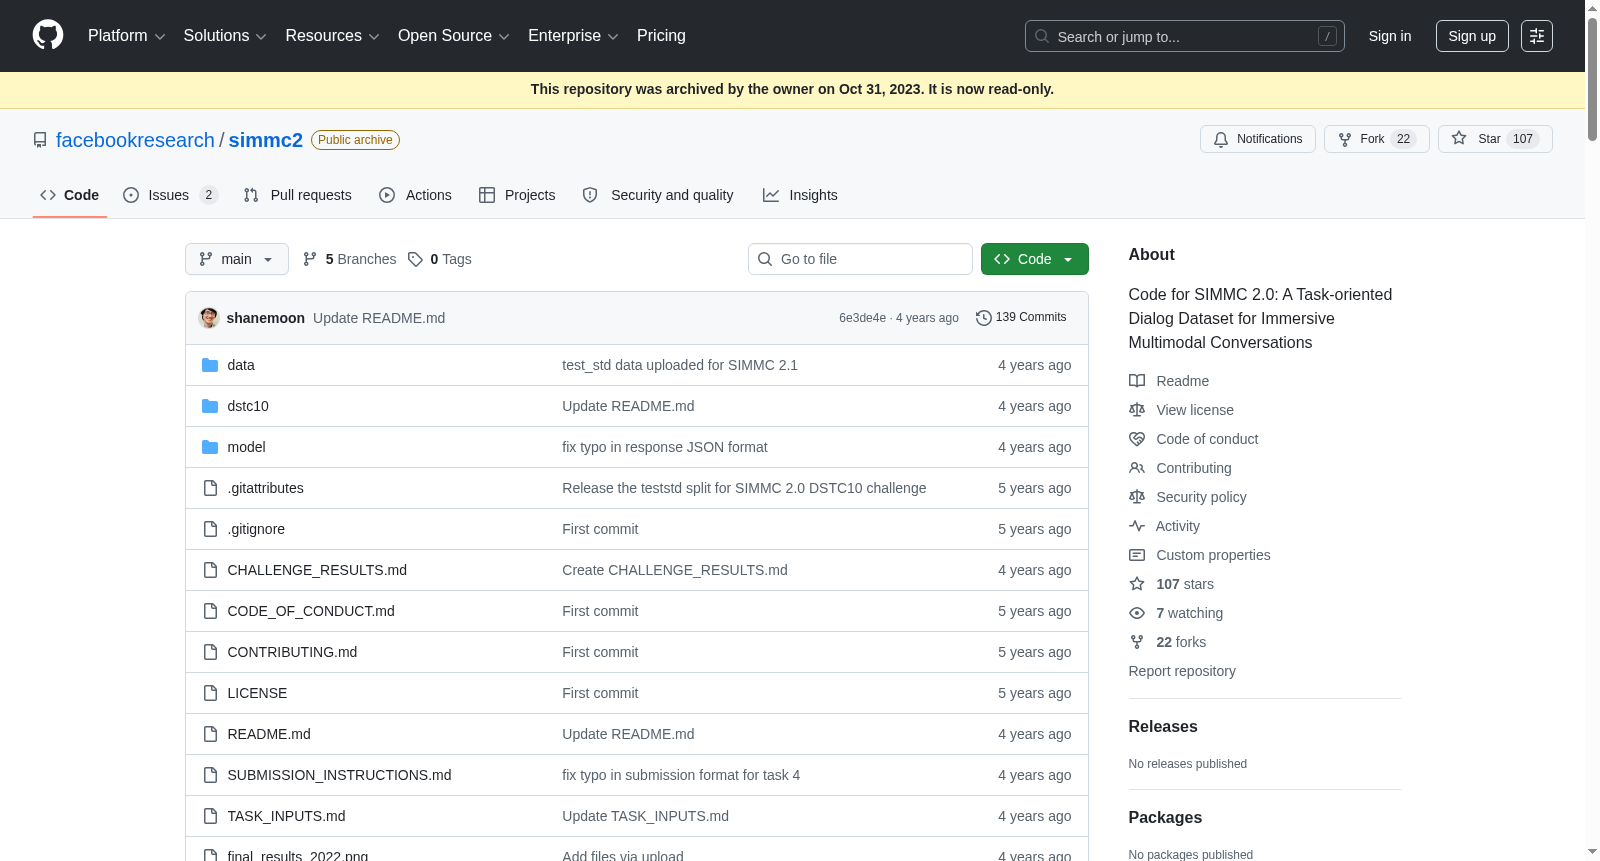Switch to the Projects tab
Screen dimensions: 1600x861
pyautogui.click(x=517, y=195)
